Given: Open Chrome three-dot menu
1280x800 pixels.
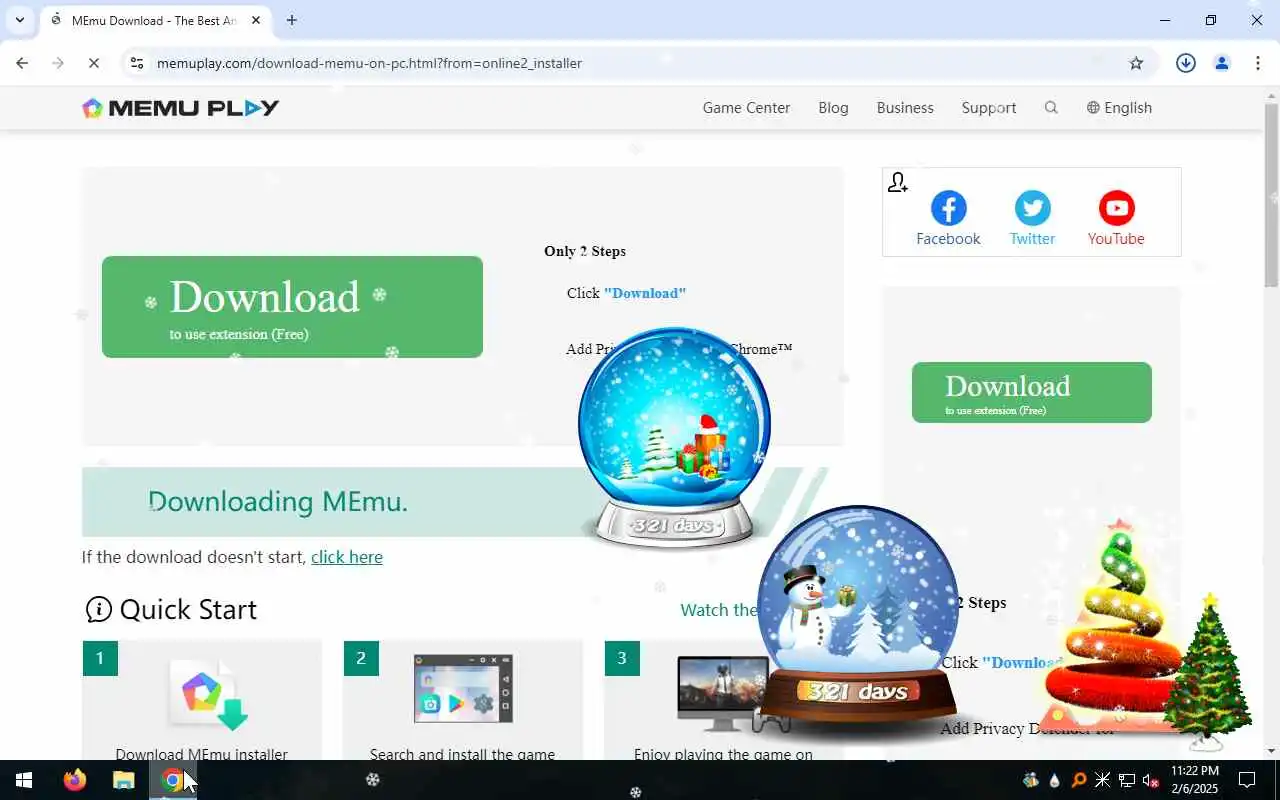Looking at the screenshot, I should [x=1258, y=63].
